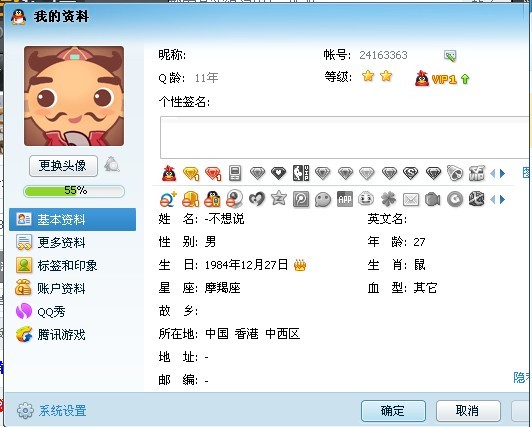Click the birthday crown icon
The height and width of the screenshot is (427, 532).
[300, 265]
